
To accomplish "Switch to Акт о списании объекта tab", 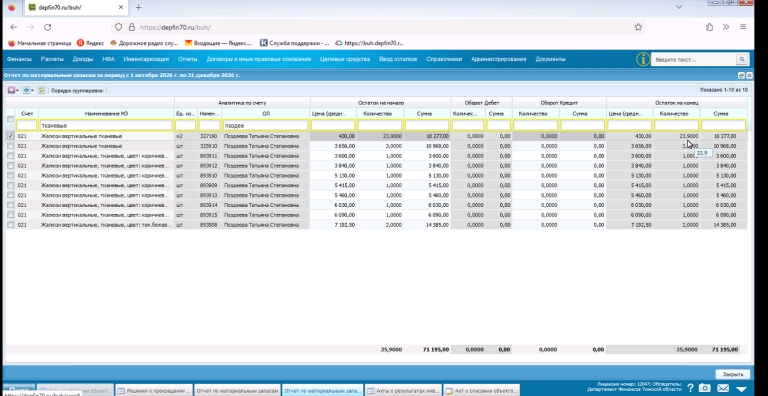I will [x=481, y=390].
